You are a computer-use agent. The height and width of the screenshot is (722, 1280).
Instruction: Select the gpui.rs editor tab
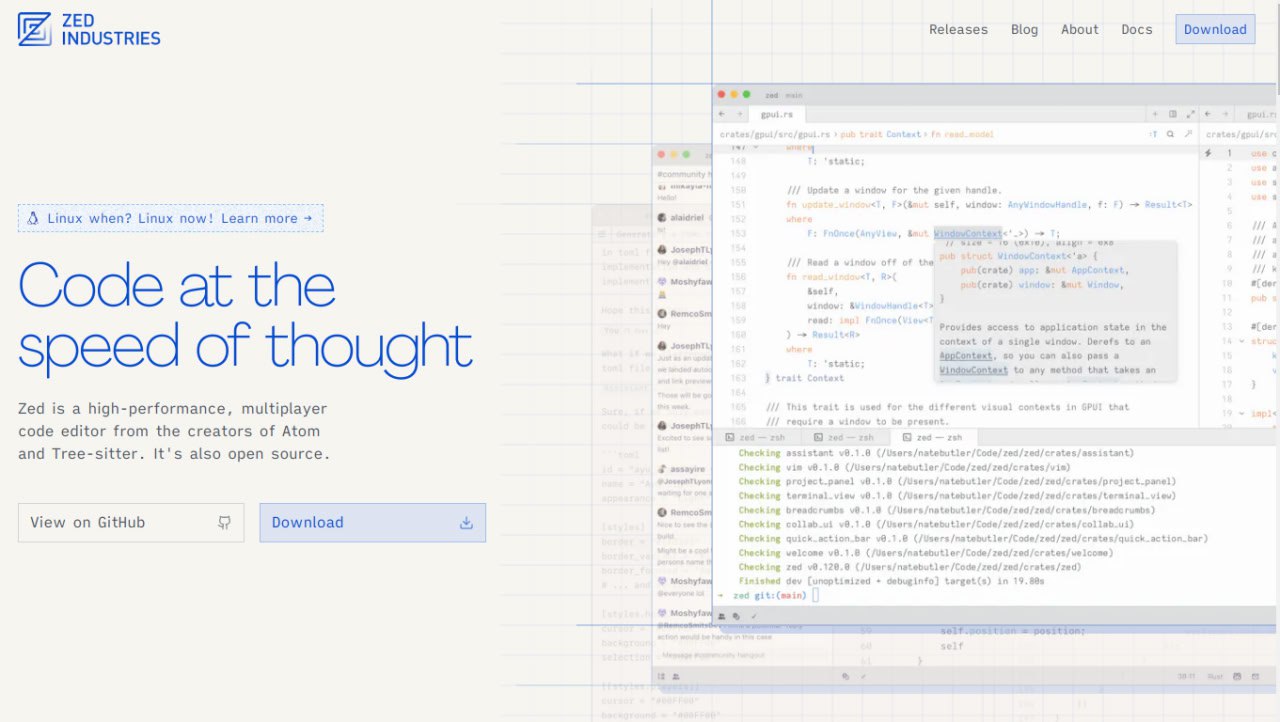tap(777, 115)
